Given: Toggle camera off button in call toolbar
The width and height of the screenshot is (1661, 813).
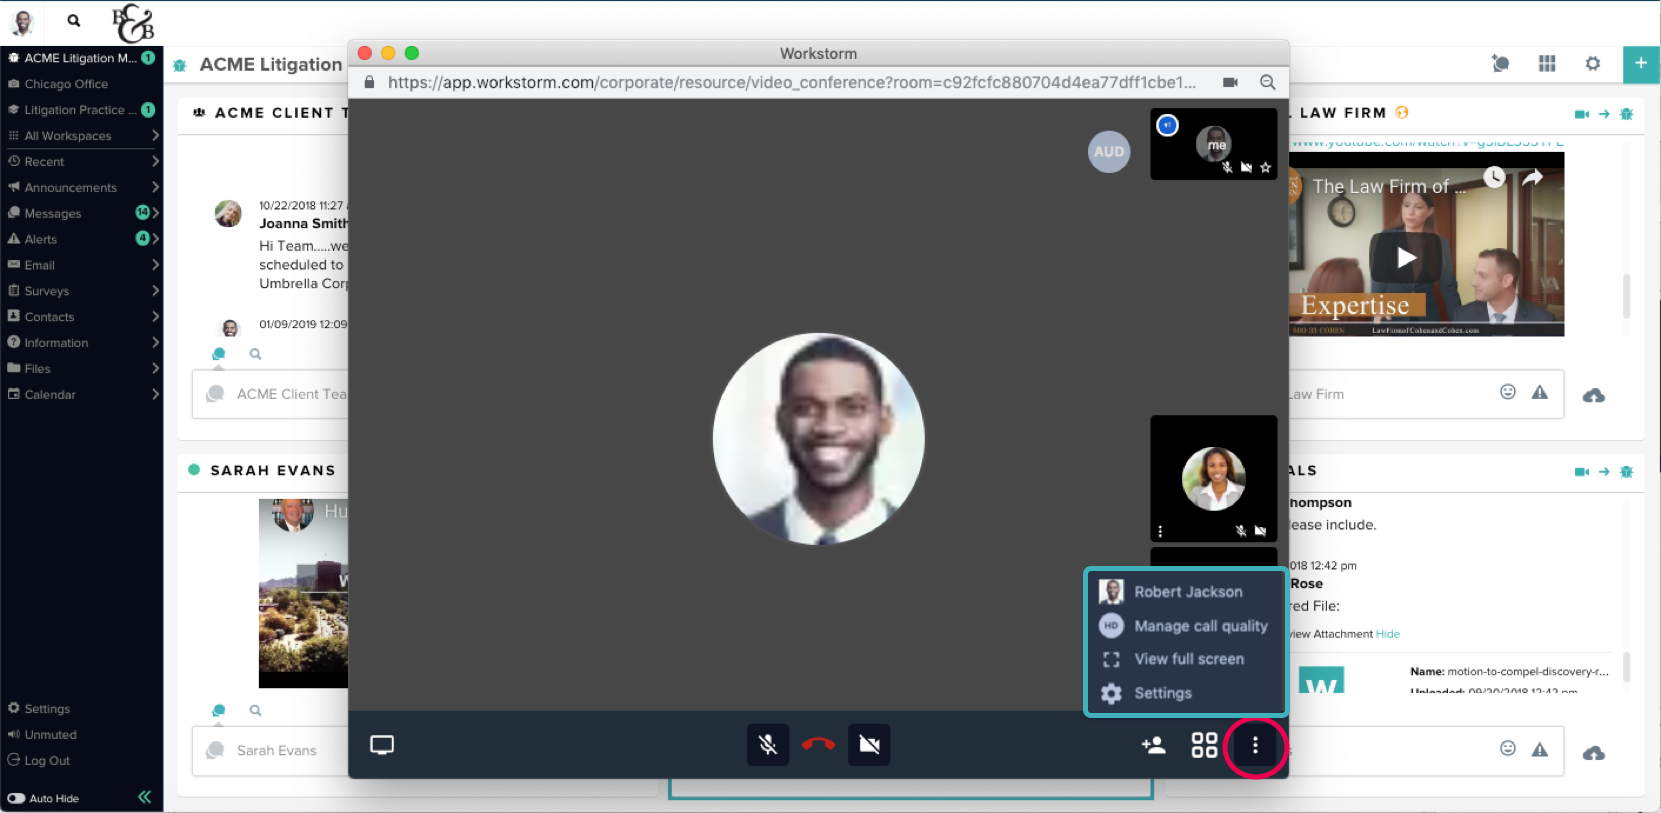Looking at the screenshot, I should (869, 745).
